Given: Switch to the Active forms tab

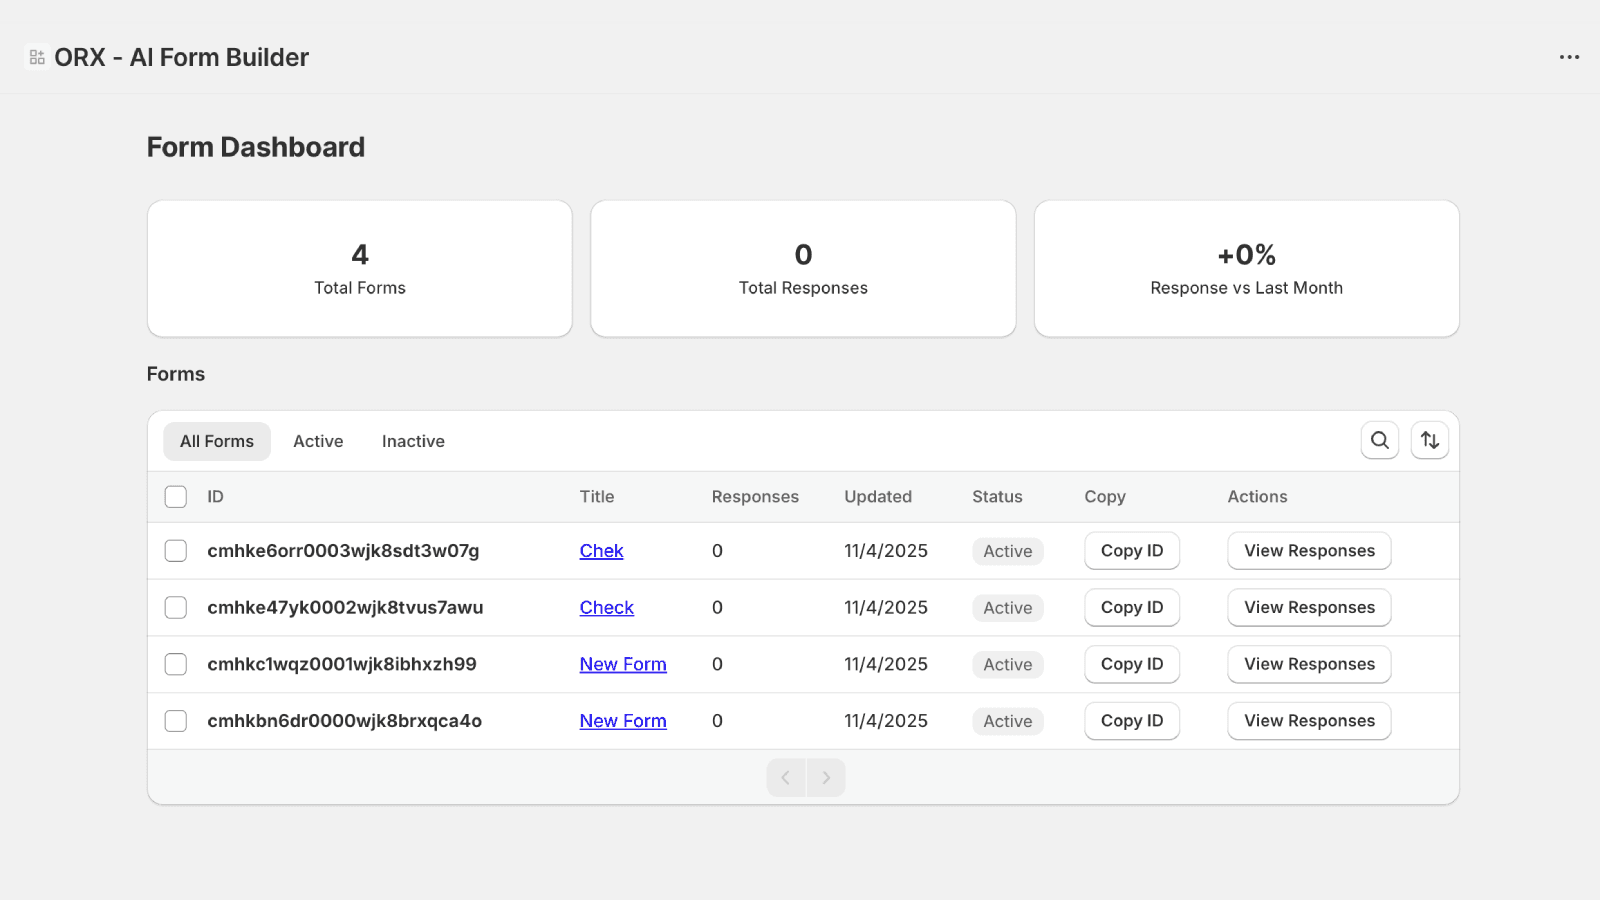Looking at the screenshot, I should tap(318, 441).
